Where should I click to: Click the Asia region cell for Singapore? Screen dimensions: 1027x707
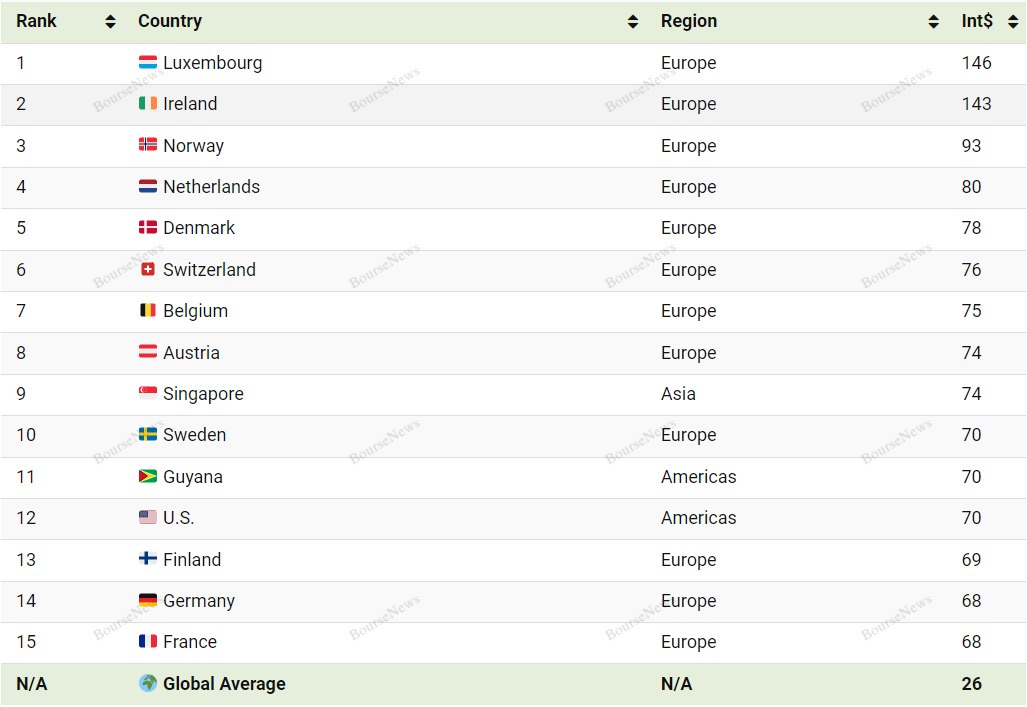(x=678, y=394)
